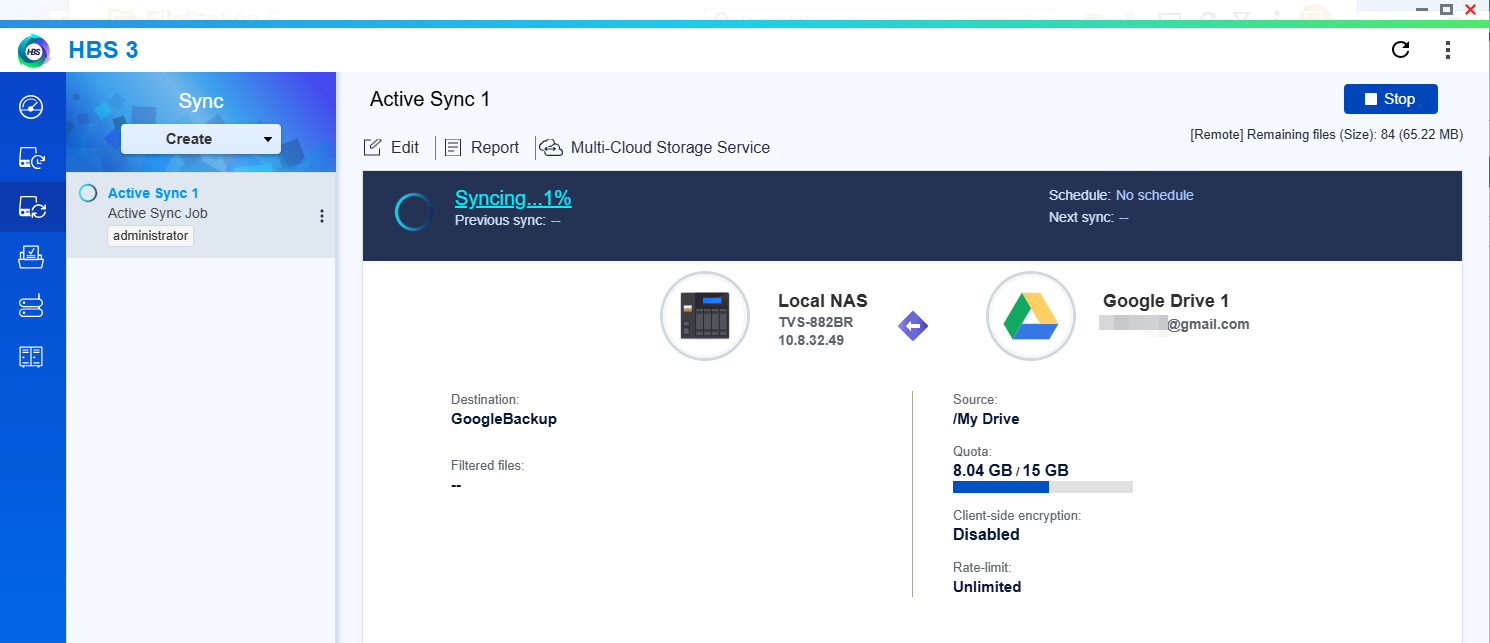Select the Backup & Restore sidebar icon
Viewport: 1490px width, 643px height.
pyautogui.click(x=33, y=158)
